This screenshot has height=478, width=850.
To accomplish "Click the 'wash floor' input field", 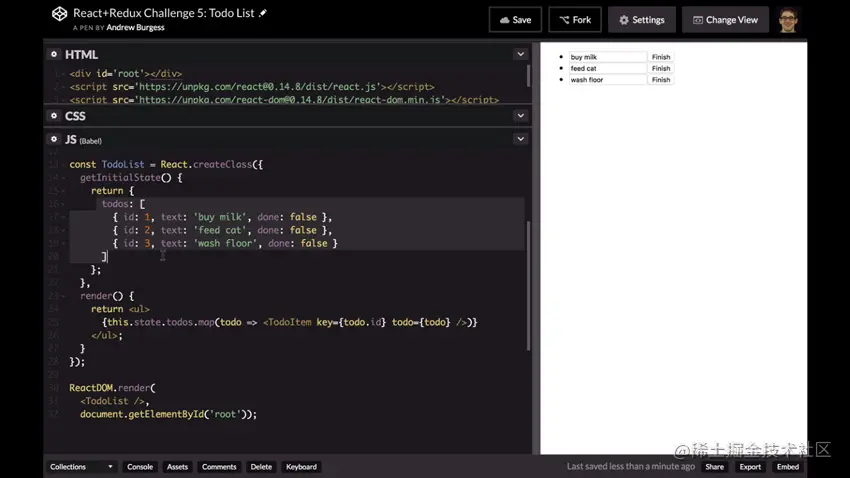I will tap(608, 80).
